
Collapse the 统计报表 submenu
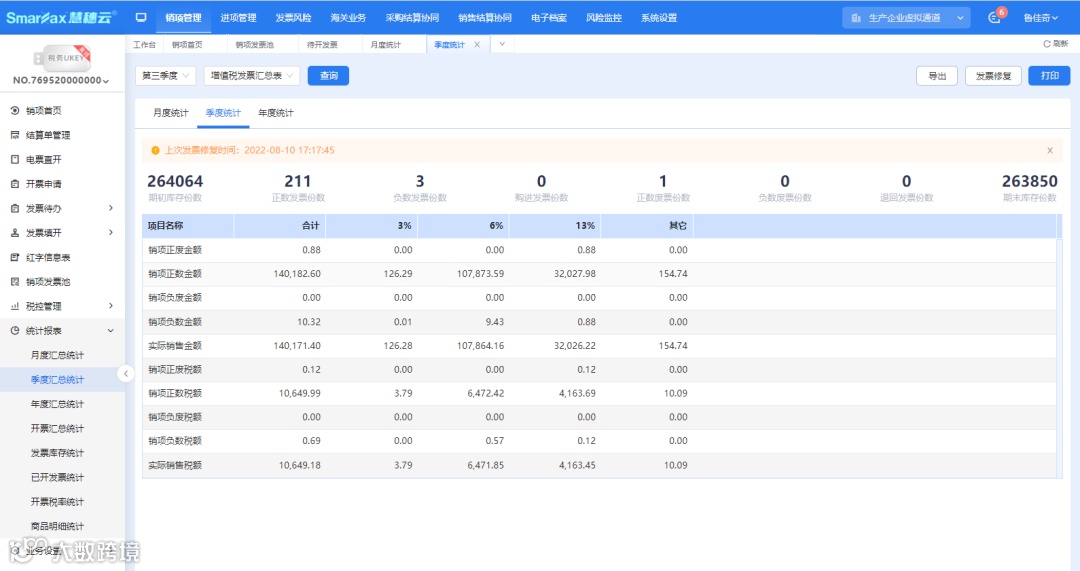111,331
